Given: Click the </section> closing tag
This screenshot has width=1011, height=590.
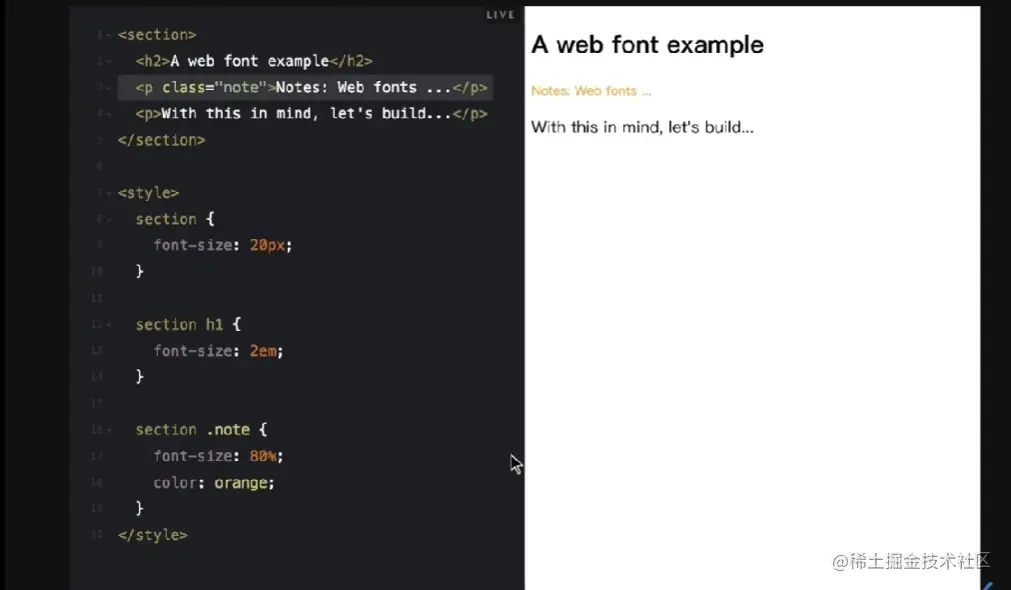Looking at the screenshot, I should tap(162, 140).
